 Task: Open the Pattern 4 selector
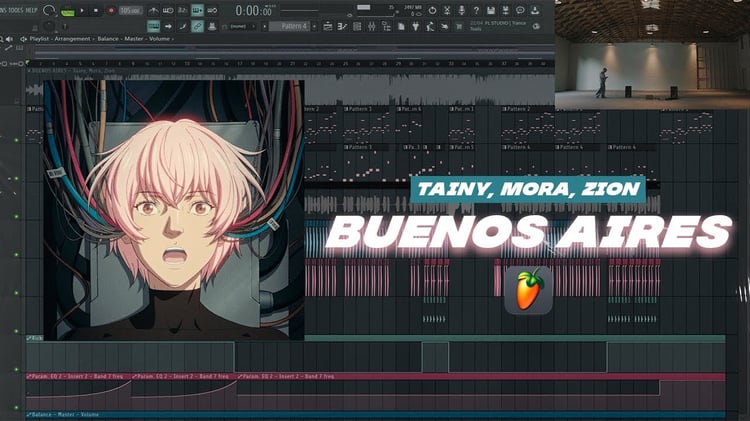289,26
